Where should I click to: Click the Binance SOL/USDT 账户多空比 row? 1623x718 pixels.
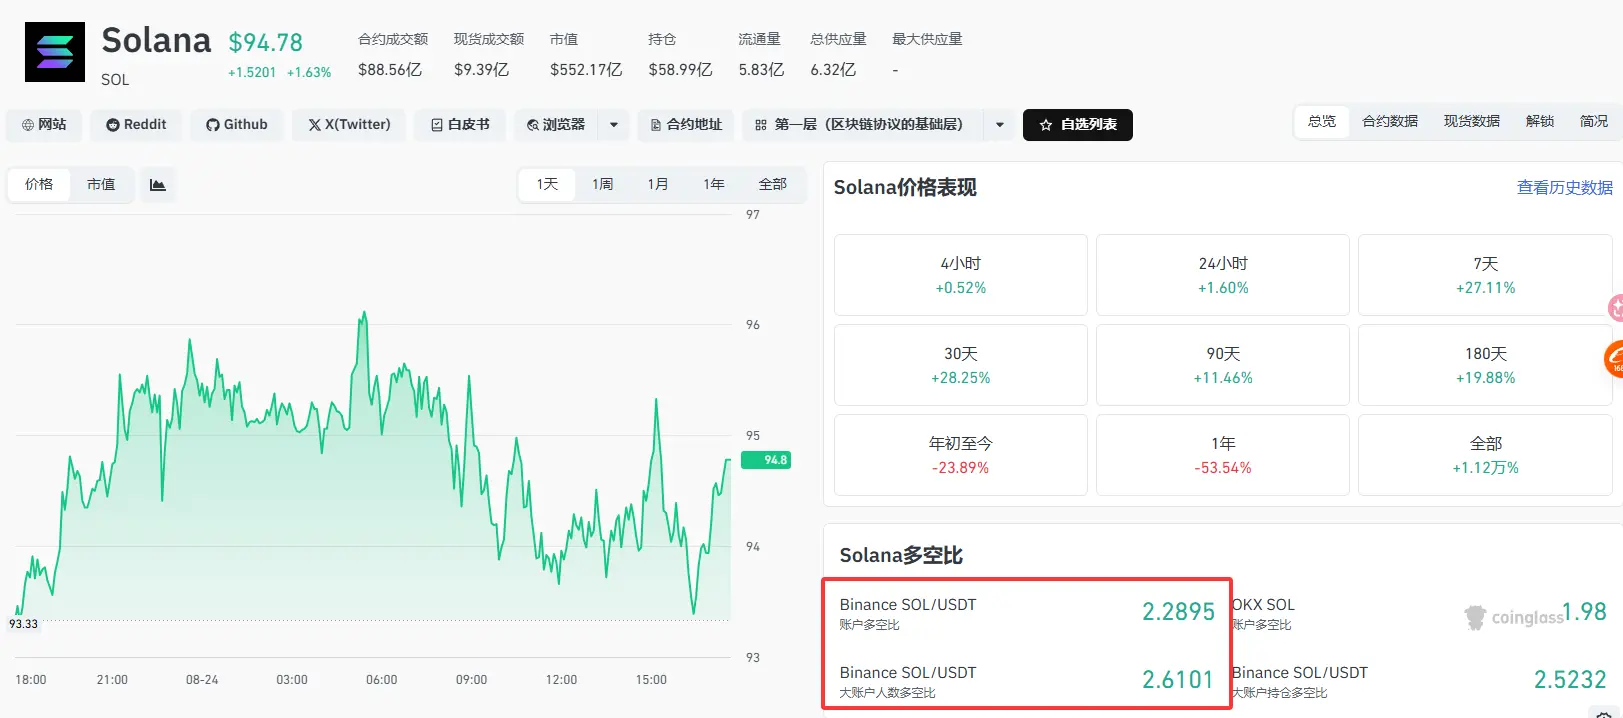[1027, 612]
